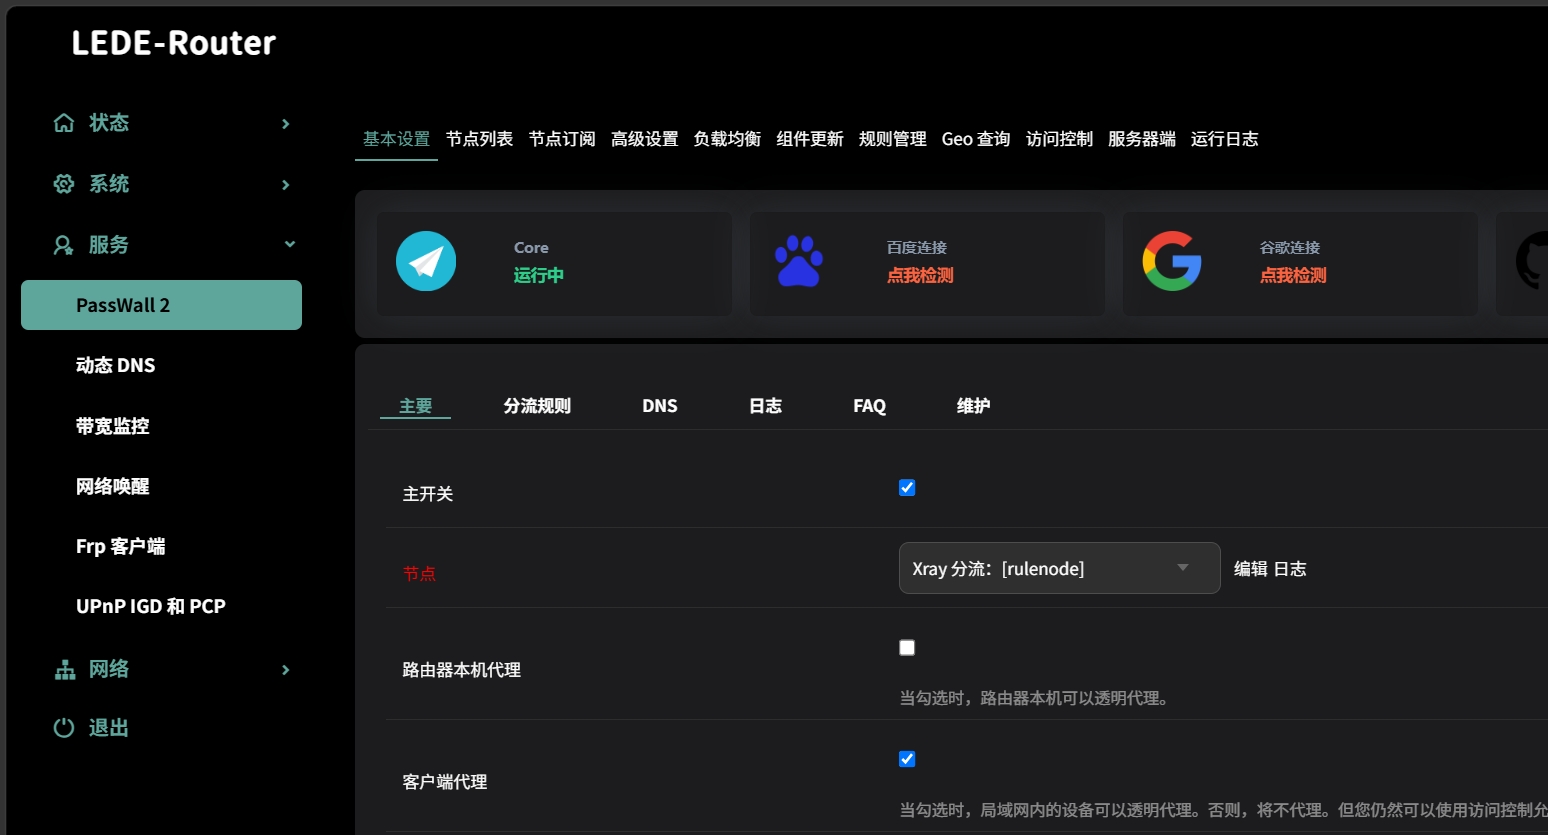The image size is (1548, 835).
Task: Click the network icon beside 网络
Action: pyautogui.click(x=65, y=670)
